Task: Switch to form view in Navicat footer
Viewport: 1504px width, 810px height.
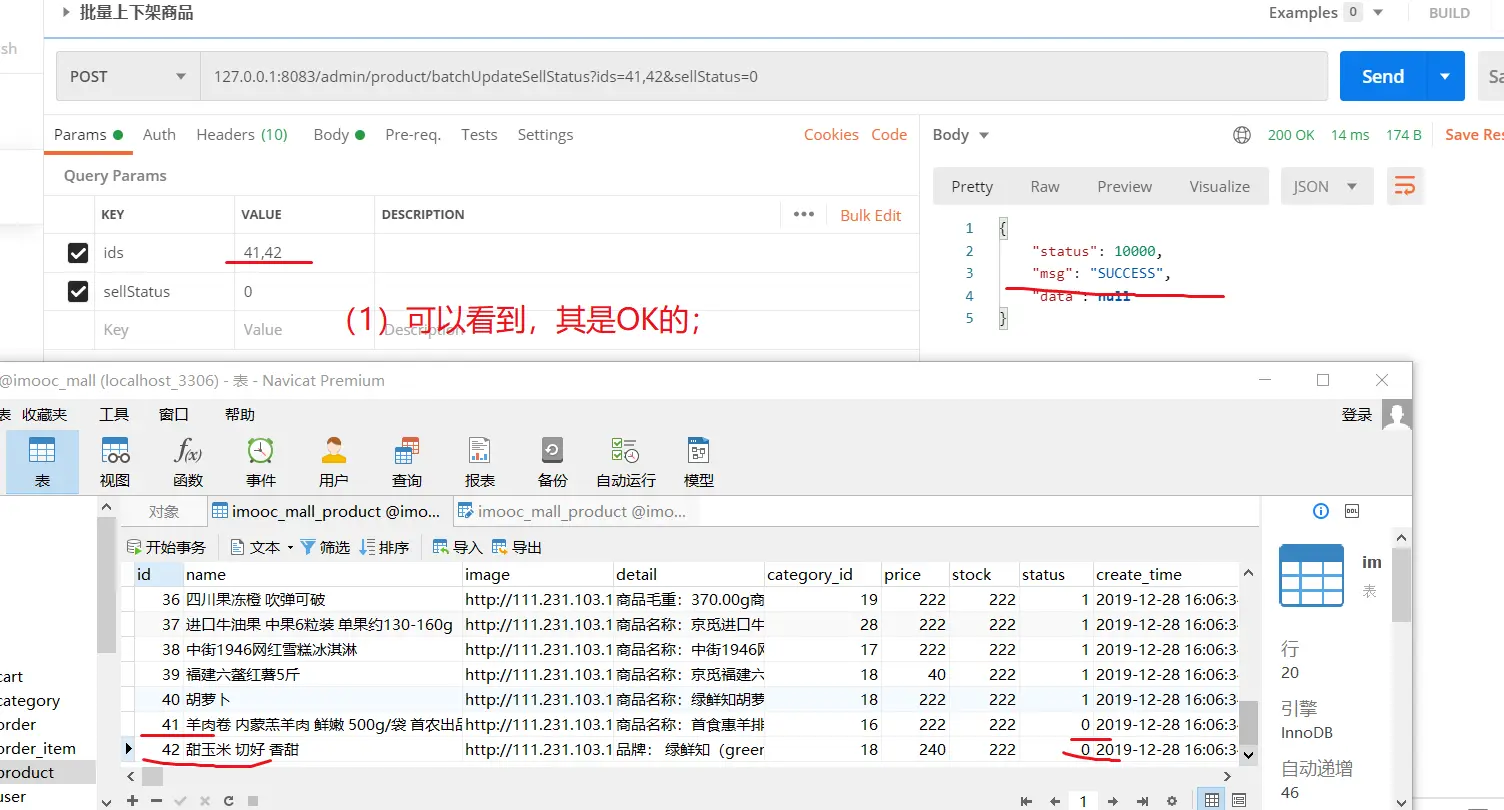Action: pyautogui.click(x=1240, y=800)
